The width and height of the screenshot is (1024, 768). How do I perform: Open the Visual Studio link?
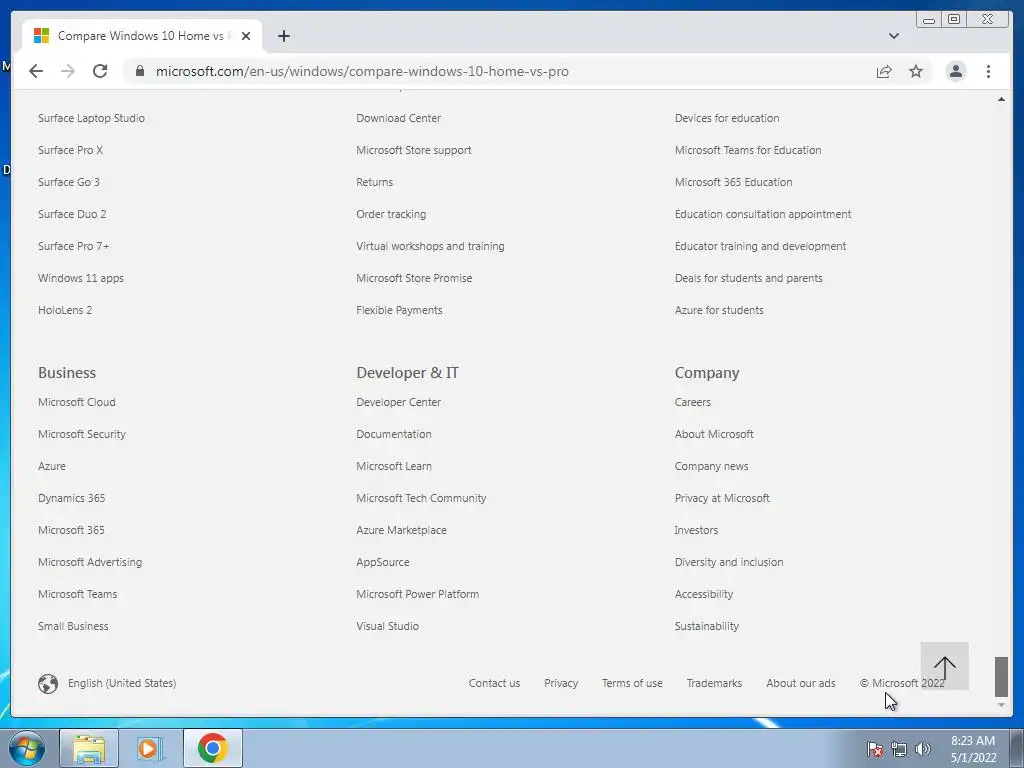point(387,626)
